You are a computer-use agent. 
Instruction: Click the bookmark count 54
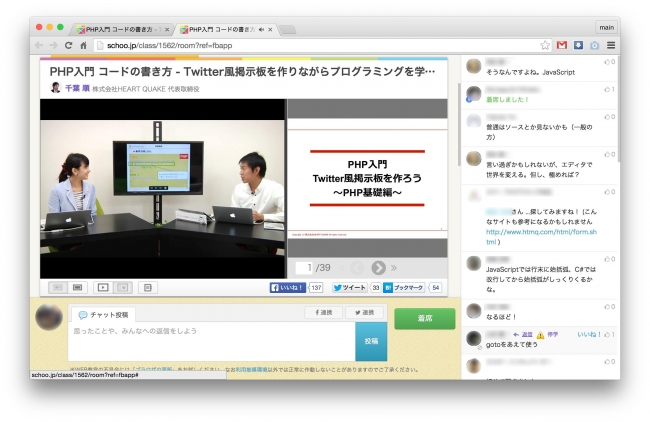click(435, 288)
